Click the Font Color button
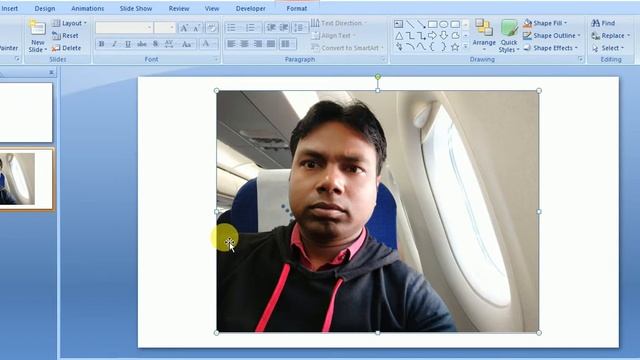The height and width of the screenshot is (360, 640). [x=206, y=44]
